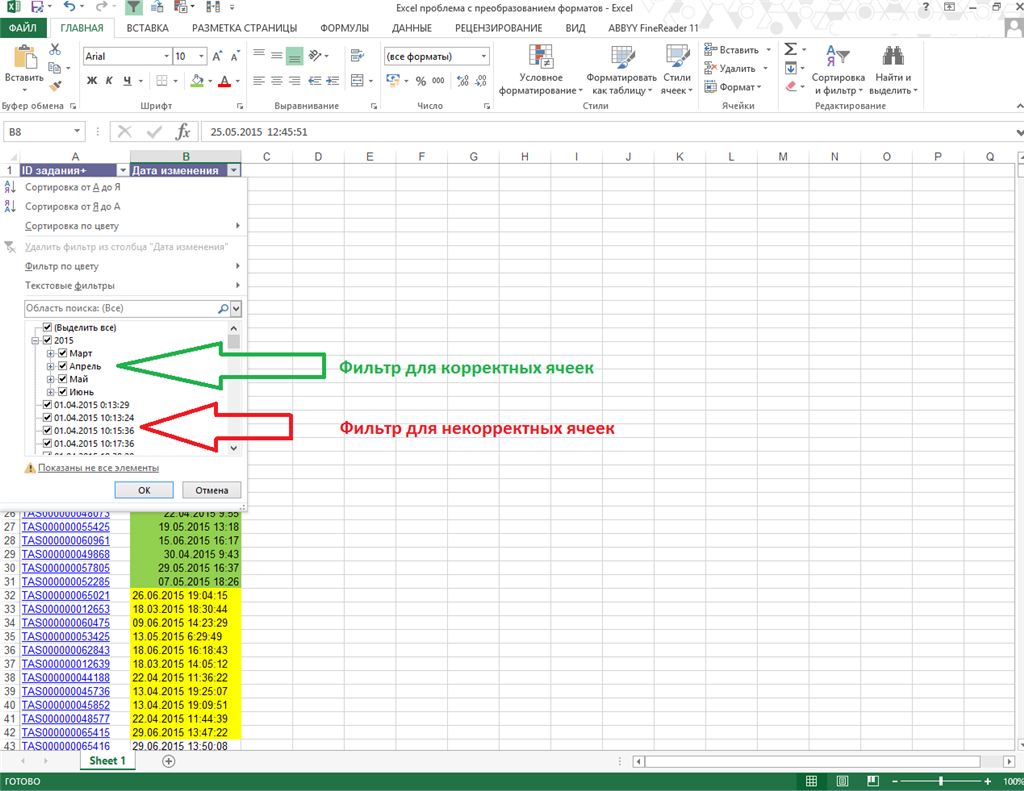Click the new sheet plus icon
Screen dimensions: 1024x791
click(x=168, y=761)
